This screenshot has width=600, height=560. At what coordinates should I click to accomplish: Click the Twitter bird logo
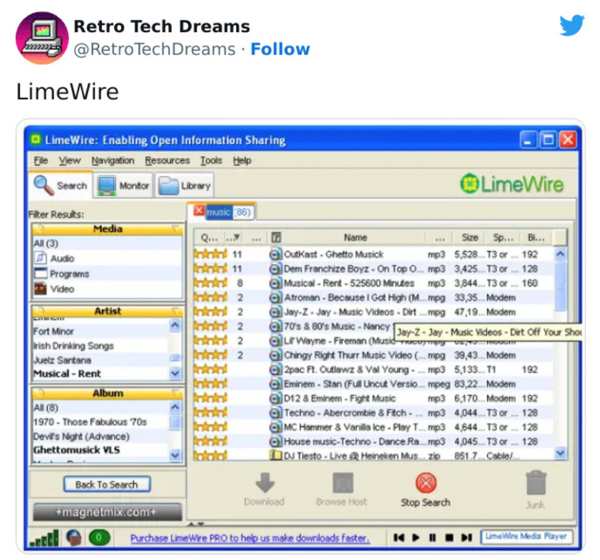572,25
